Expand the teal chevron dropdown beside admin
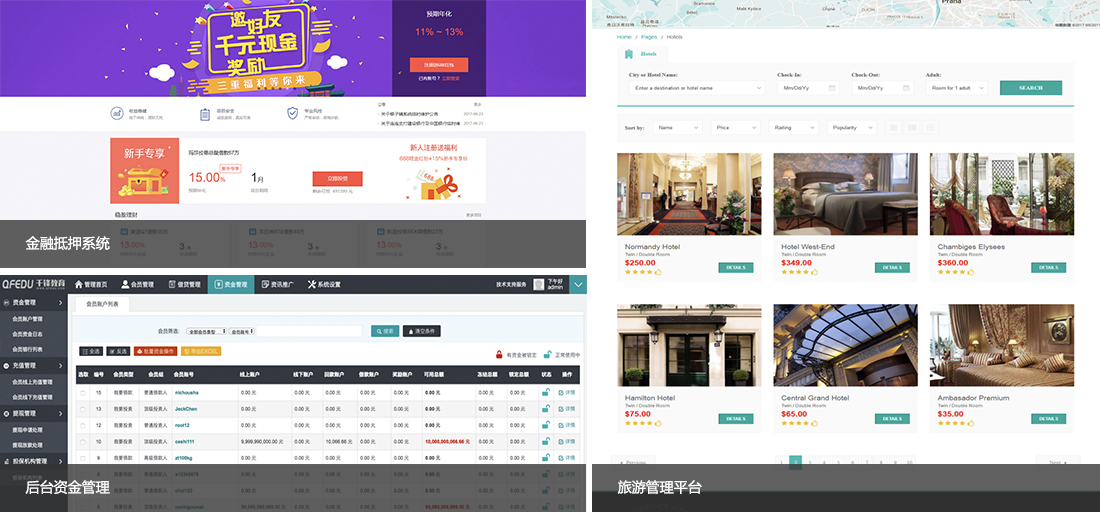The image size is (1100, 512). coord(578,284)
